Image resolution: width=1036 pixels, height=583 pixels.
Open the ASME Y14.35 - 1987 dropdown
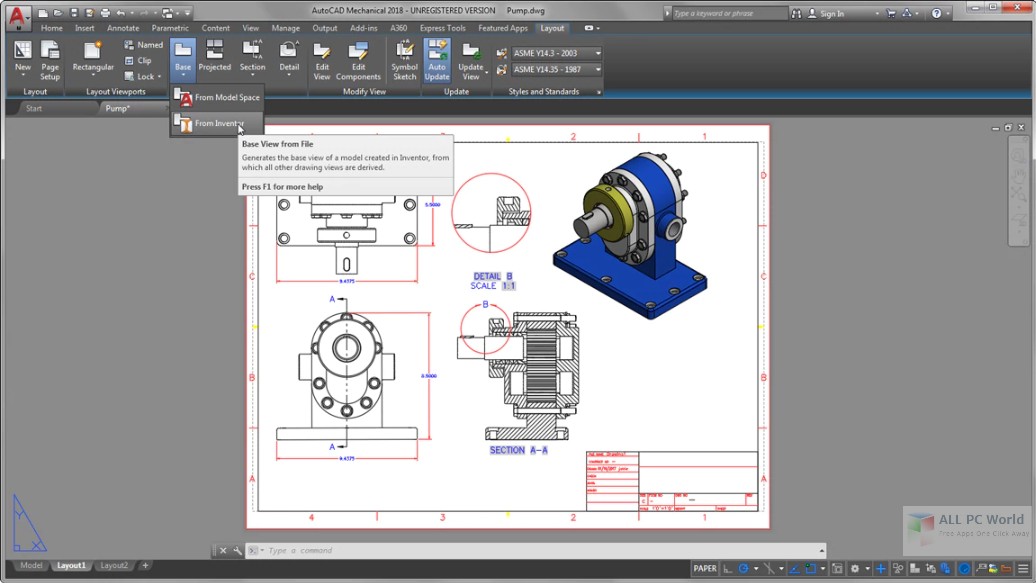(x=598, y=70)
